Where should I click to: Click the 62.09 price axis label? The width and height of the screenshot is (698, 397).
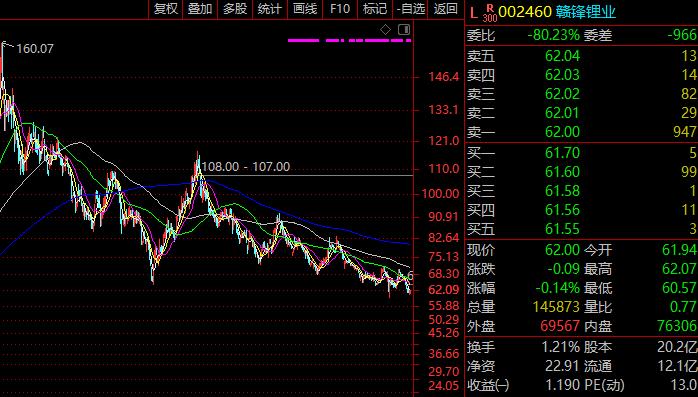tap(443, 289)
